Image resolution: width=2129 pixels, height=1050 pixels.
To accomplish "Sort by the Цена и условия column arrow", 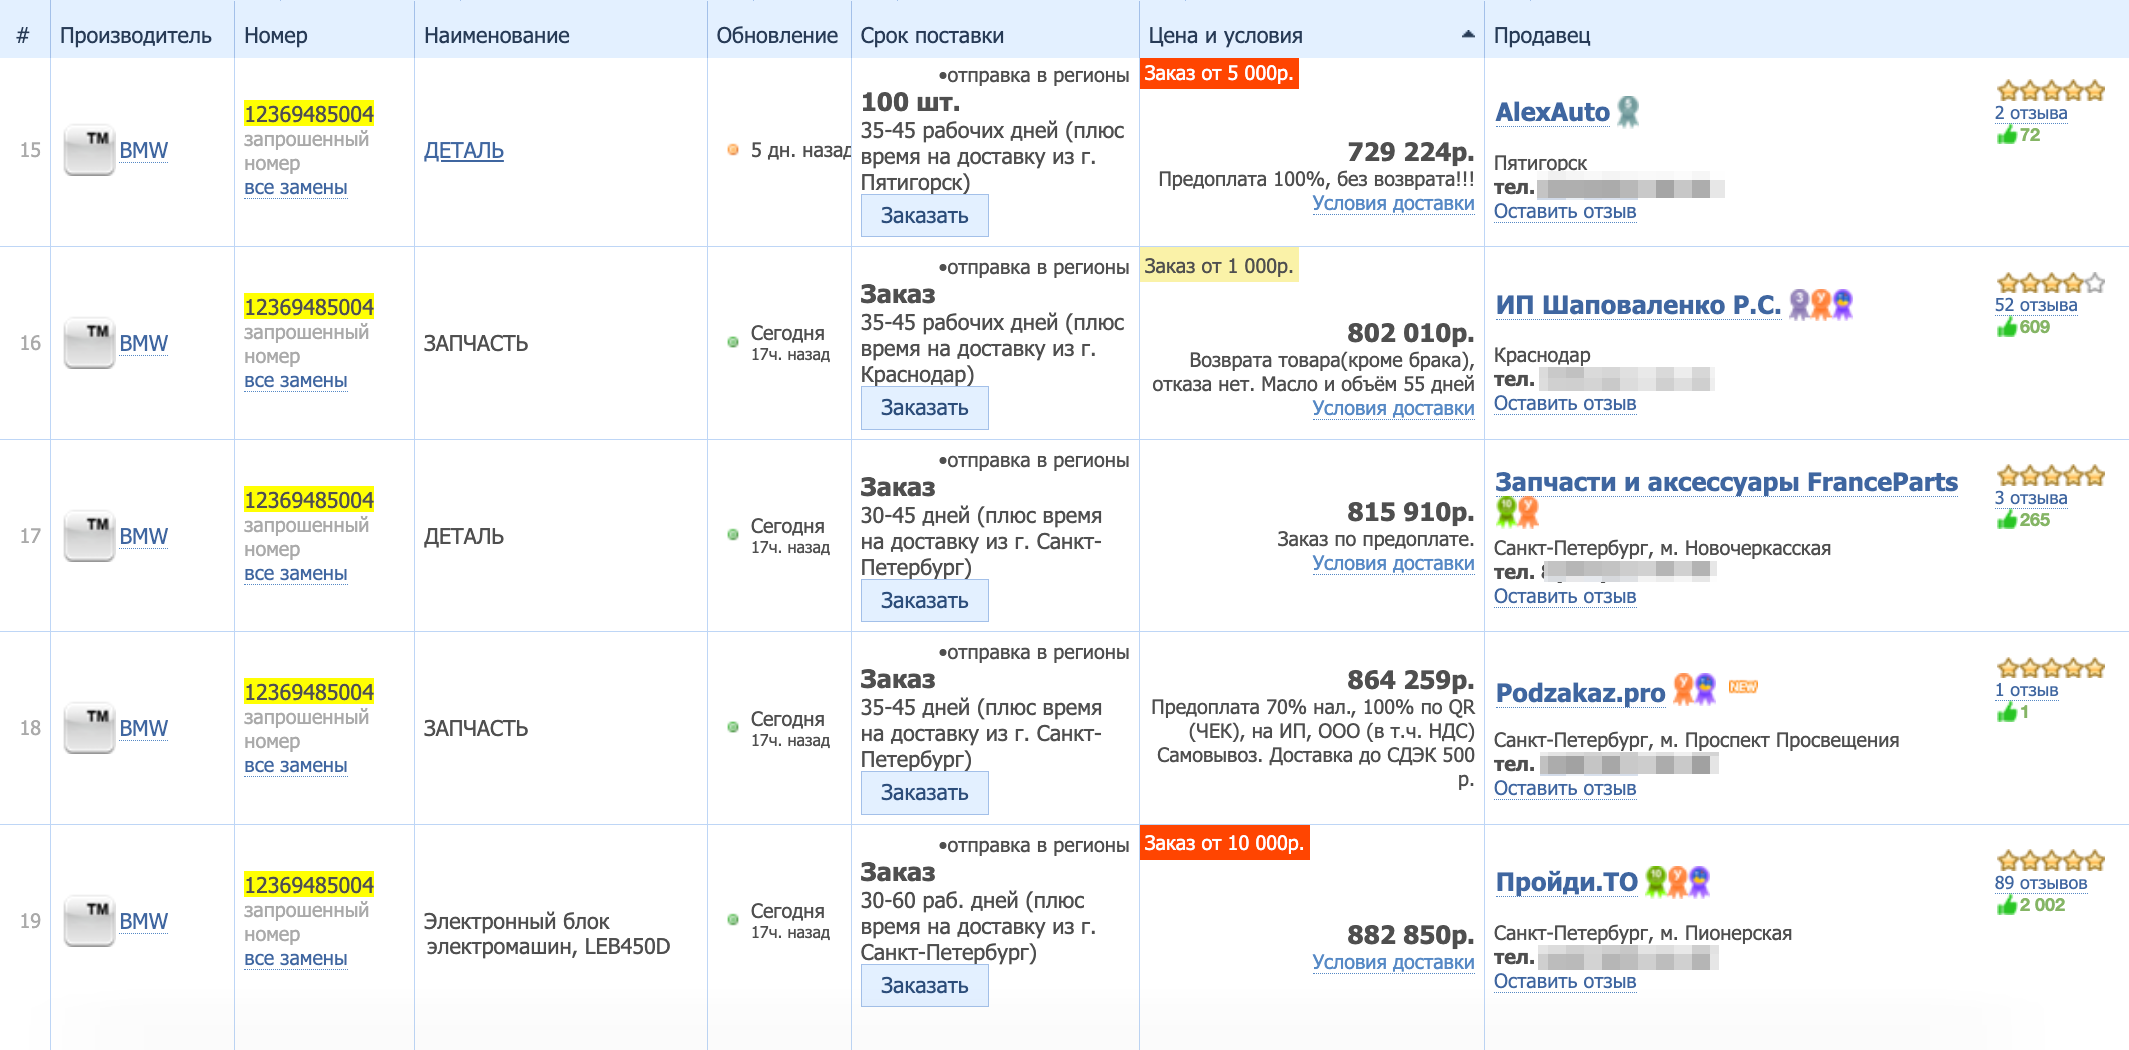I will coord(1468,35).
